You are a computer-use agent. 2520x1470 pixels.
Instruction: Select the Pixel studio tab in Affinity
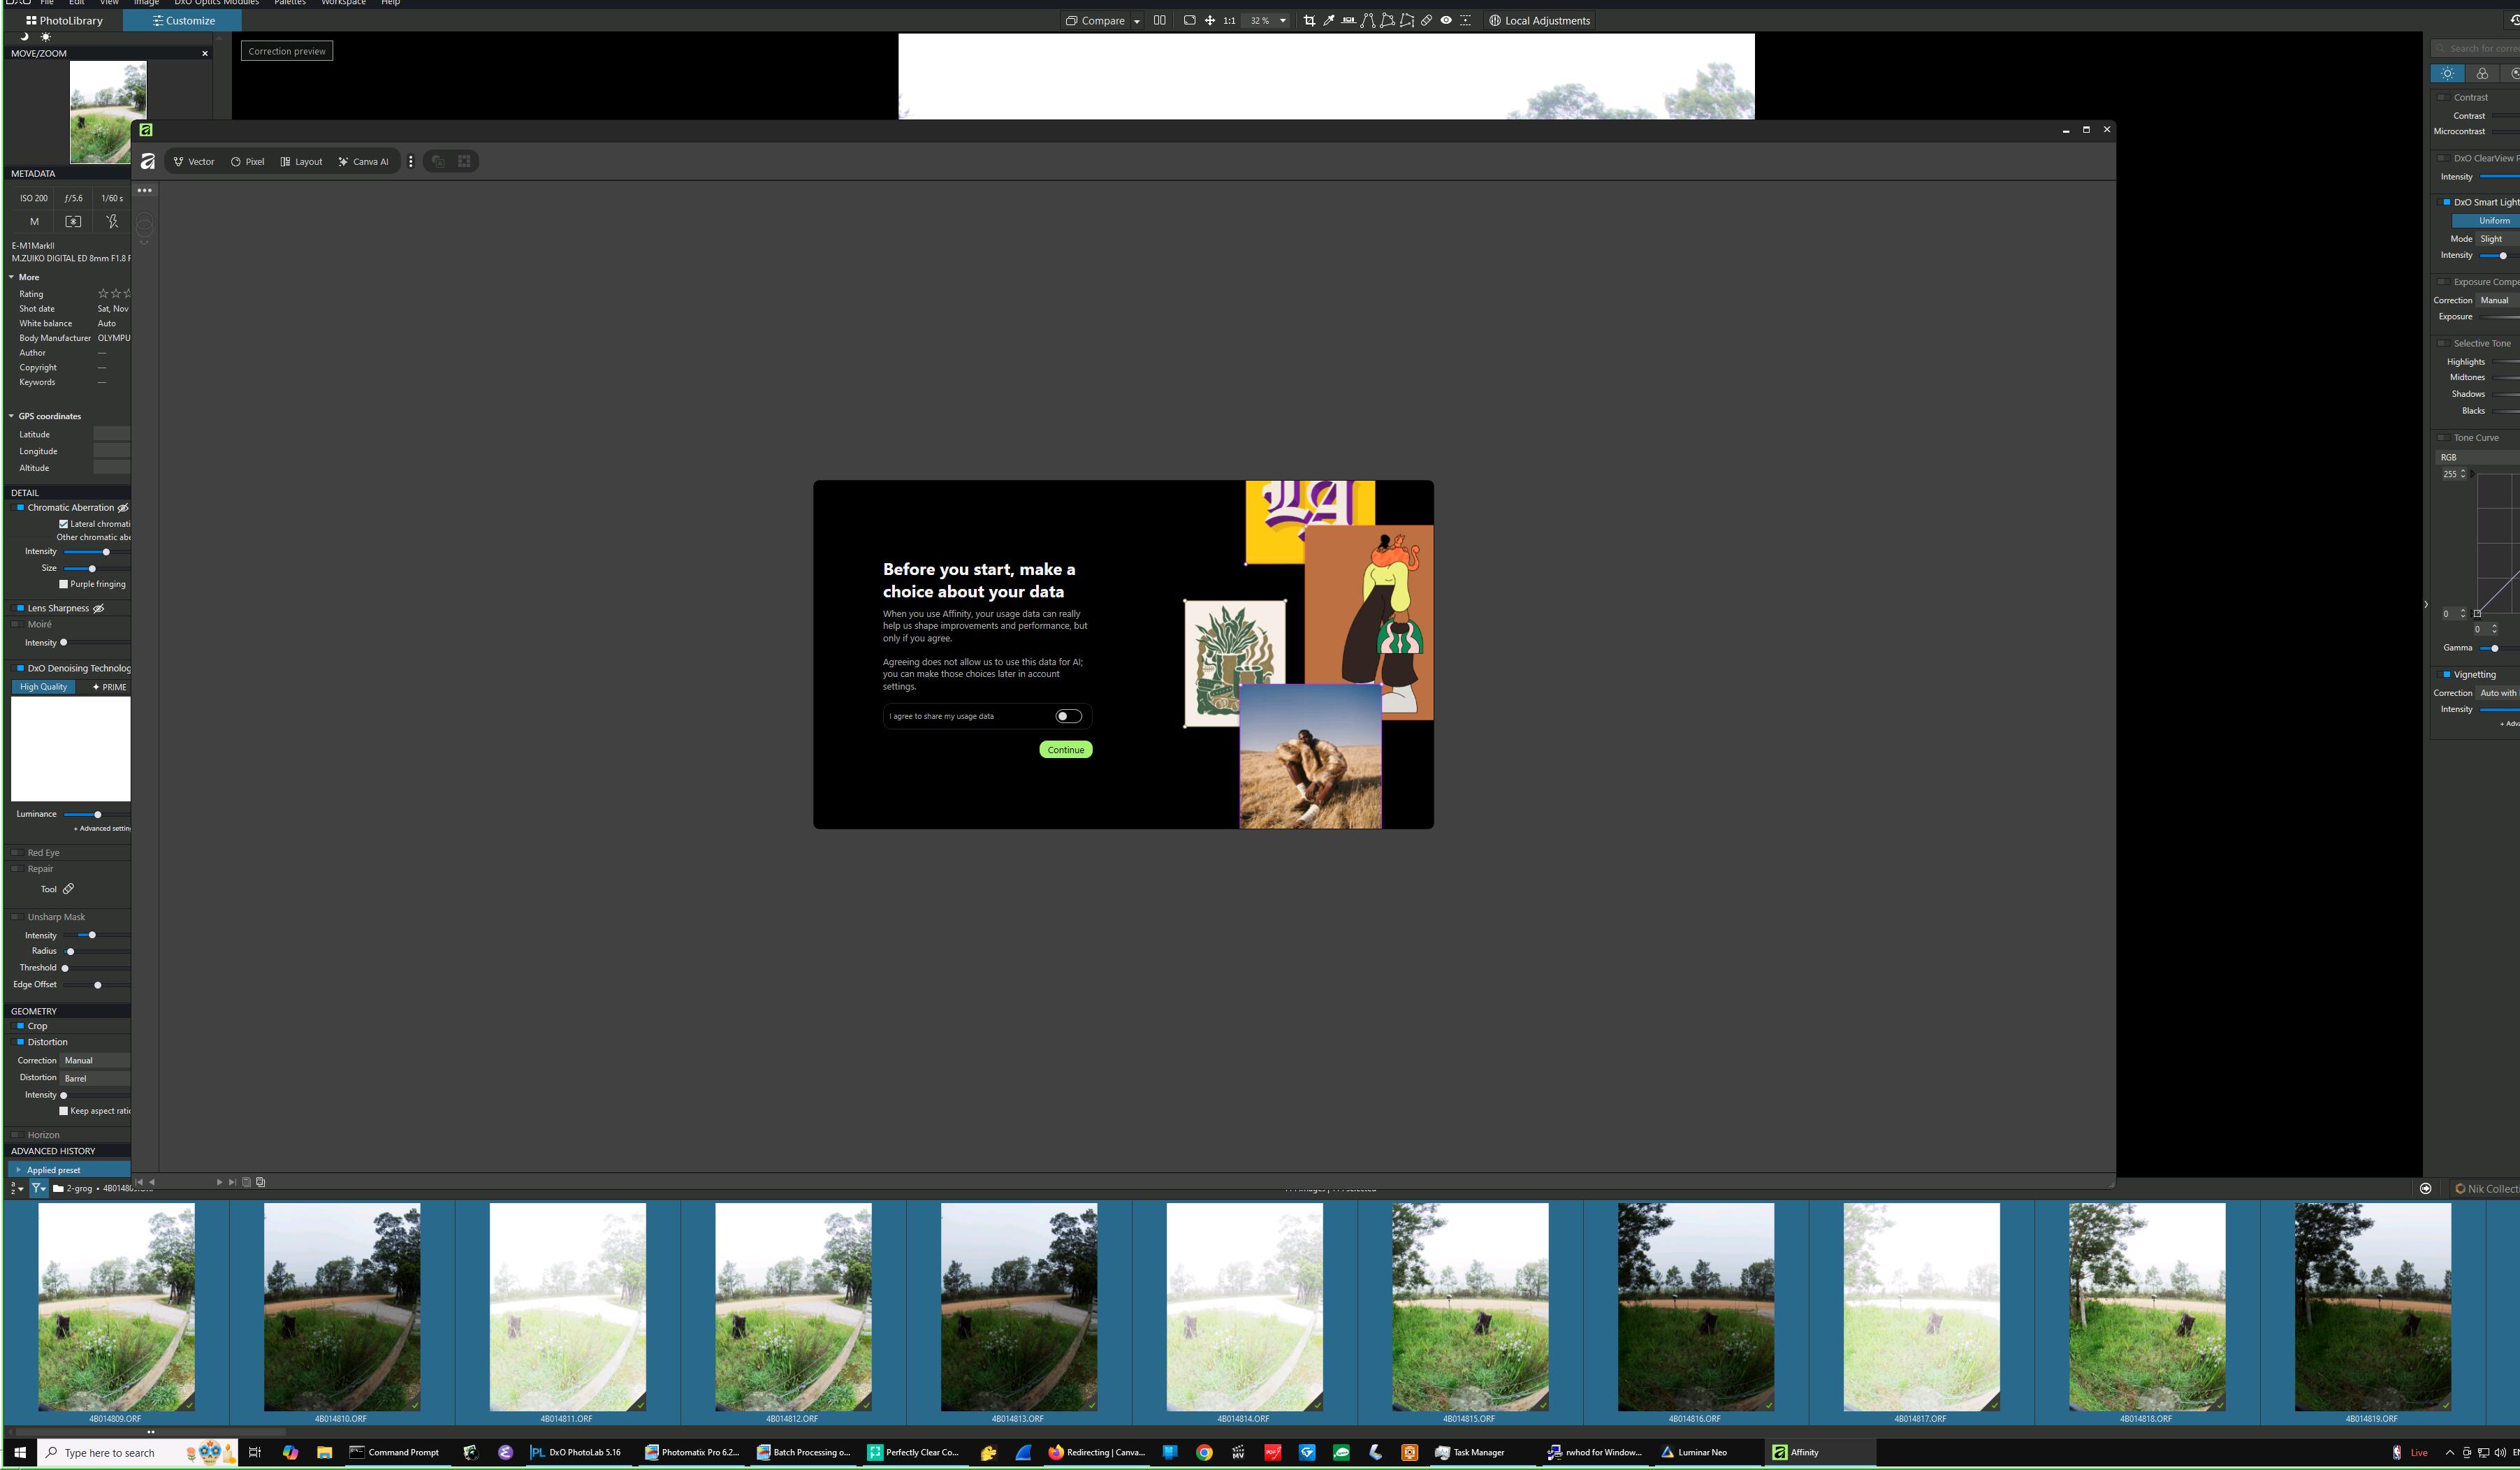(247, 161)
